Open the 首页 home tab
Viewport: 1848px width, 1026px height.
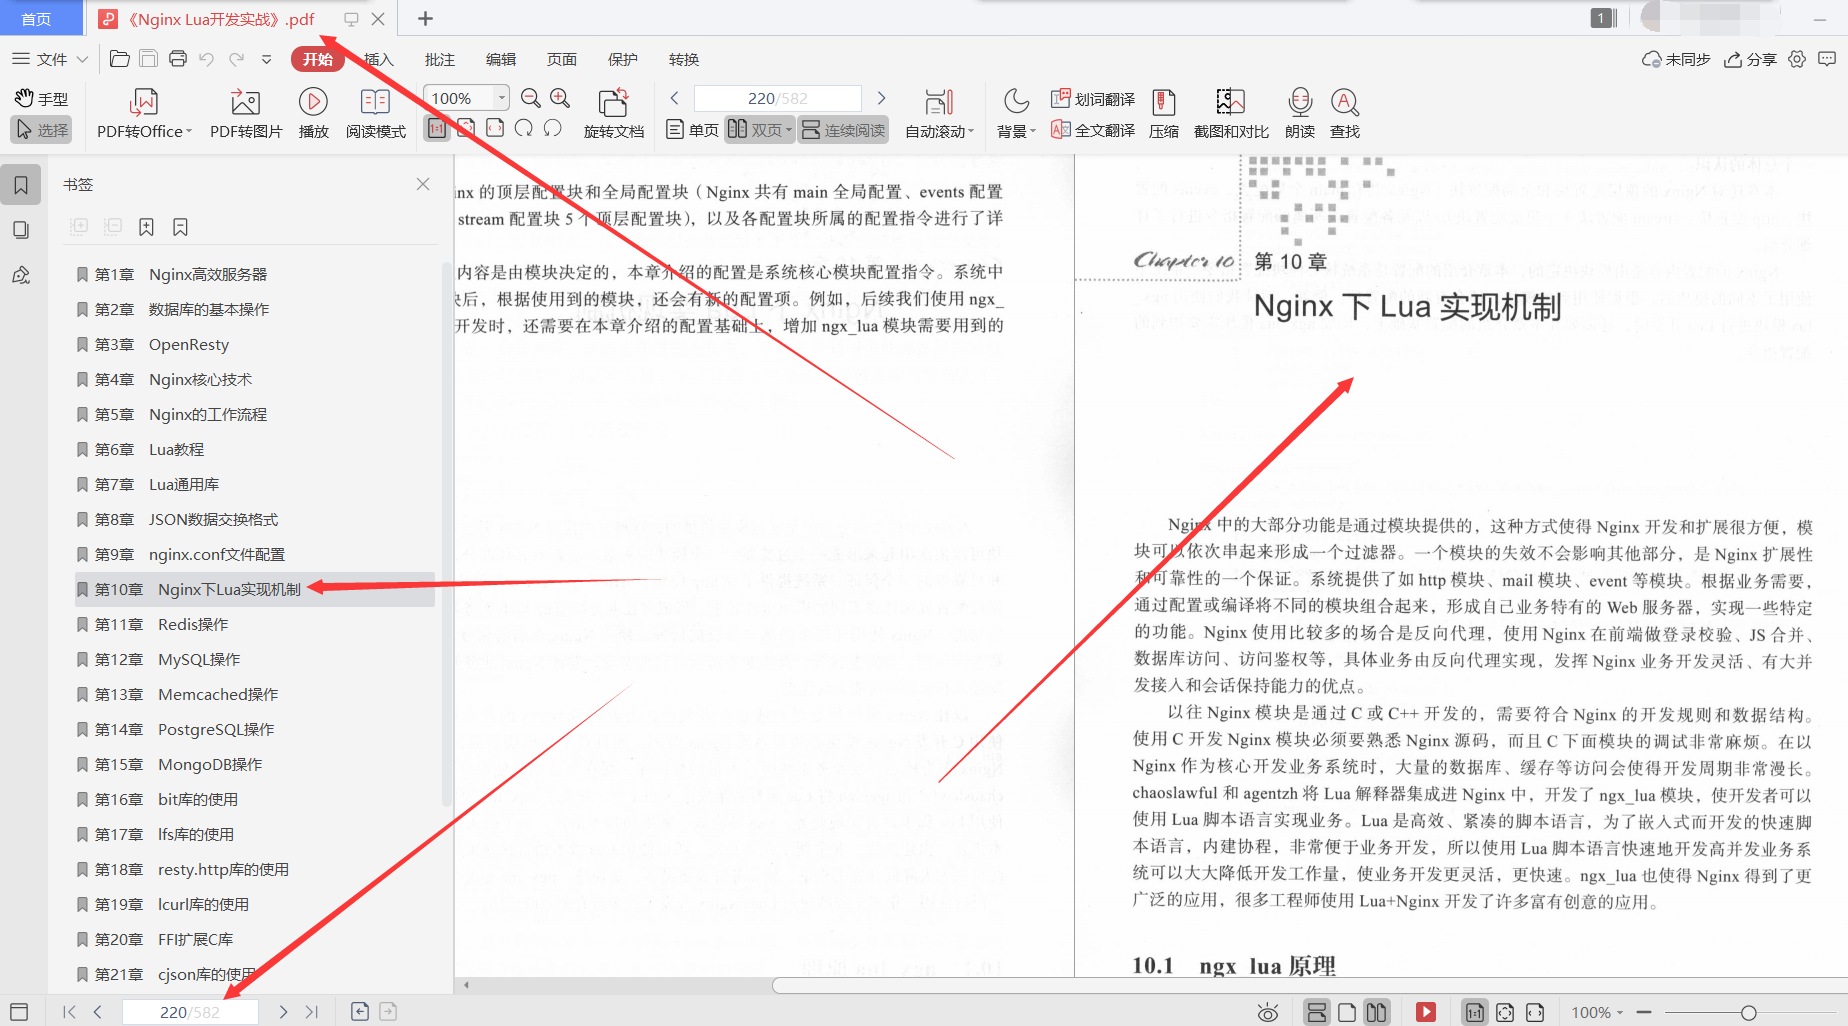[x=38, y=18]
